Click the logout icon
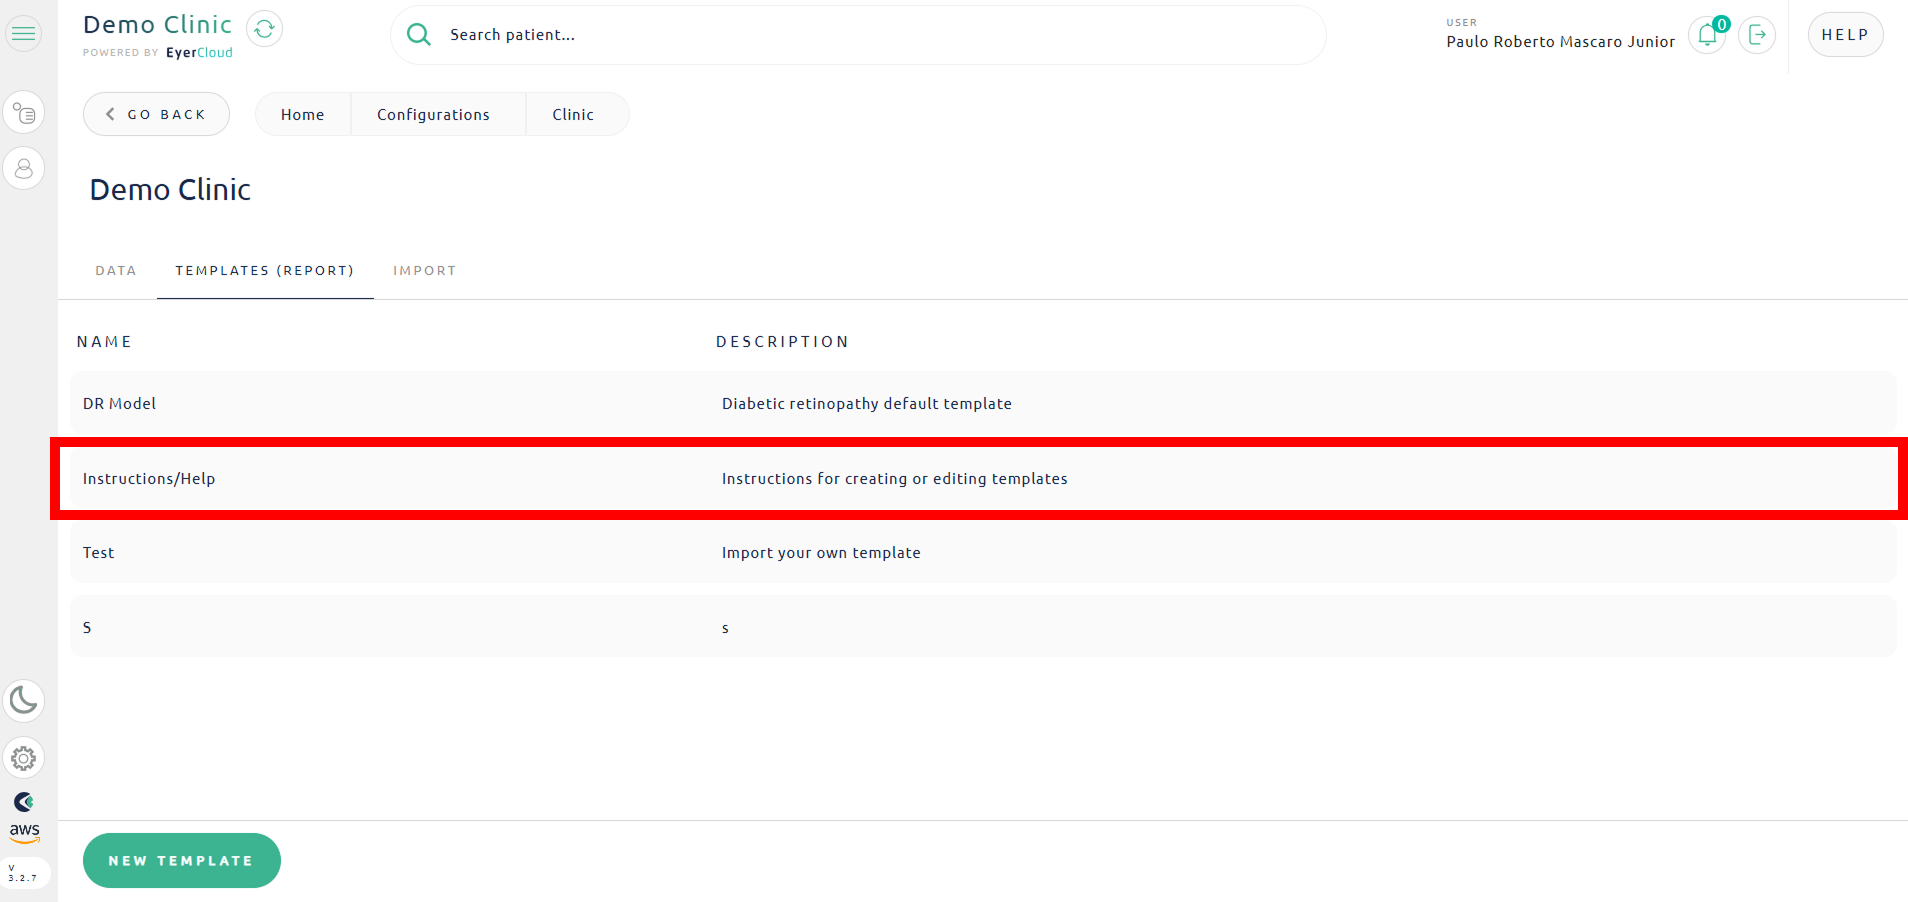Viewport: 1908px width, 902px height. [1757, 35]
